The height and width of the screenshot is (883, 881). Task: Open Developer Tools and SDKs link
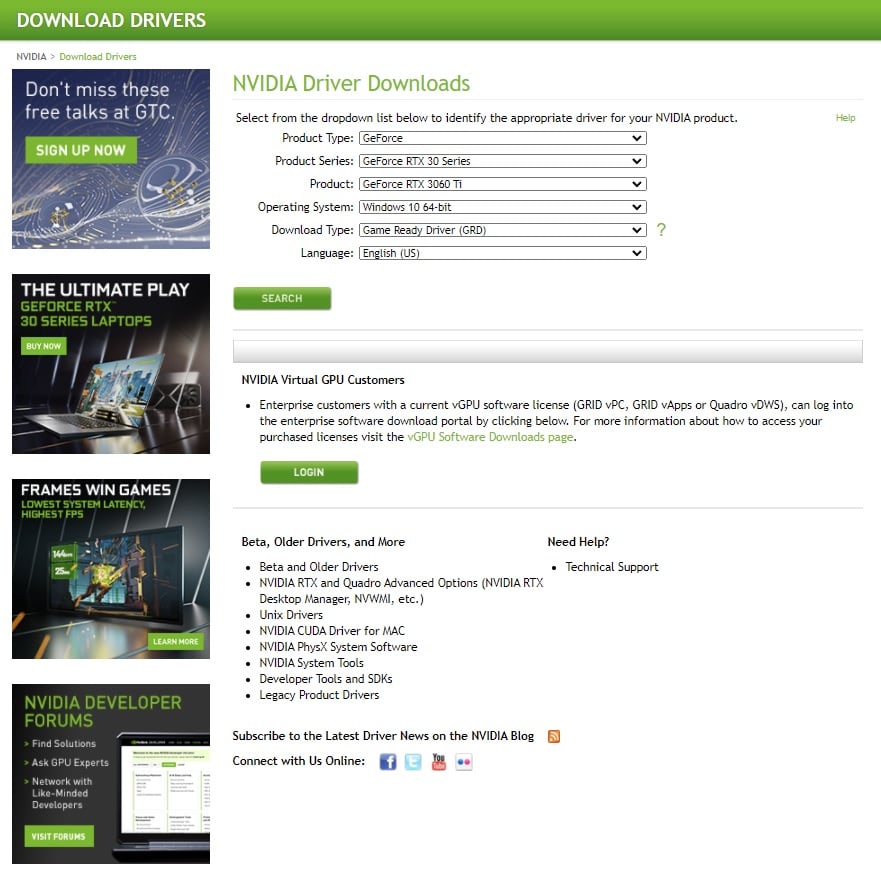click(326, 679)
